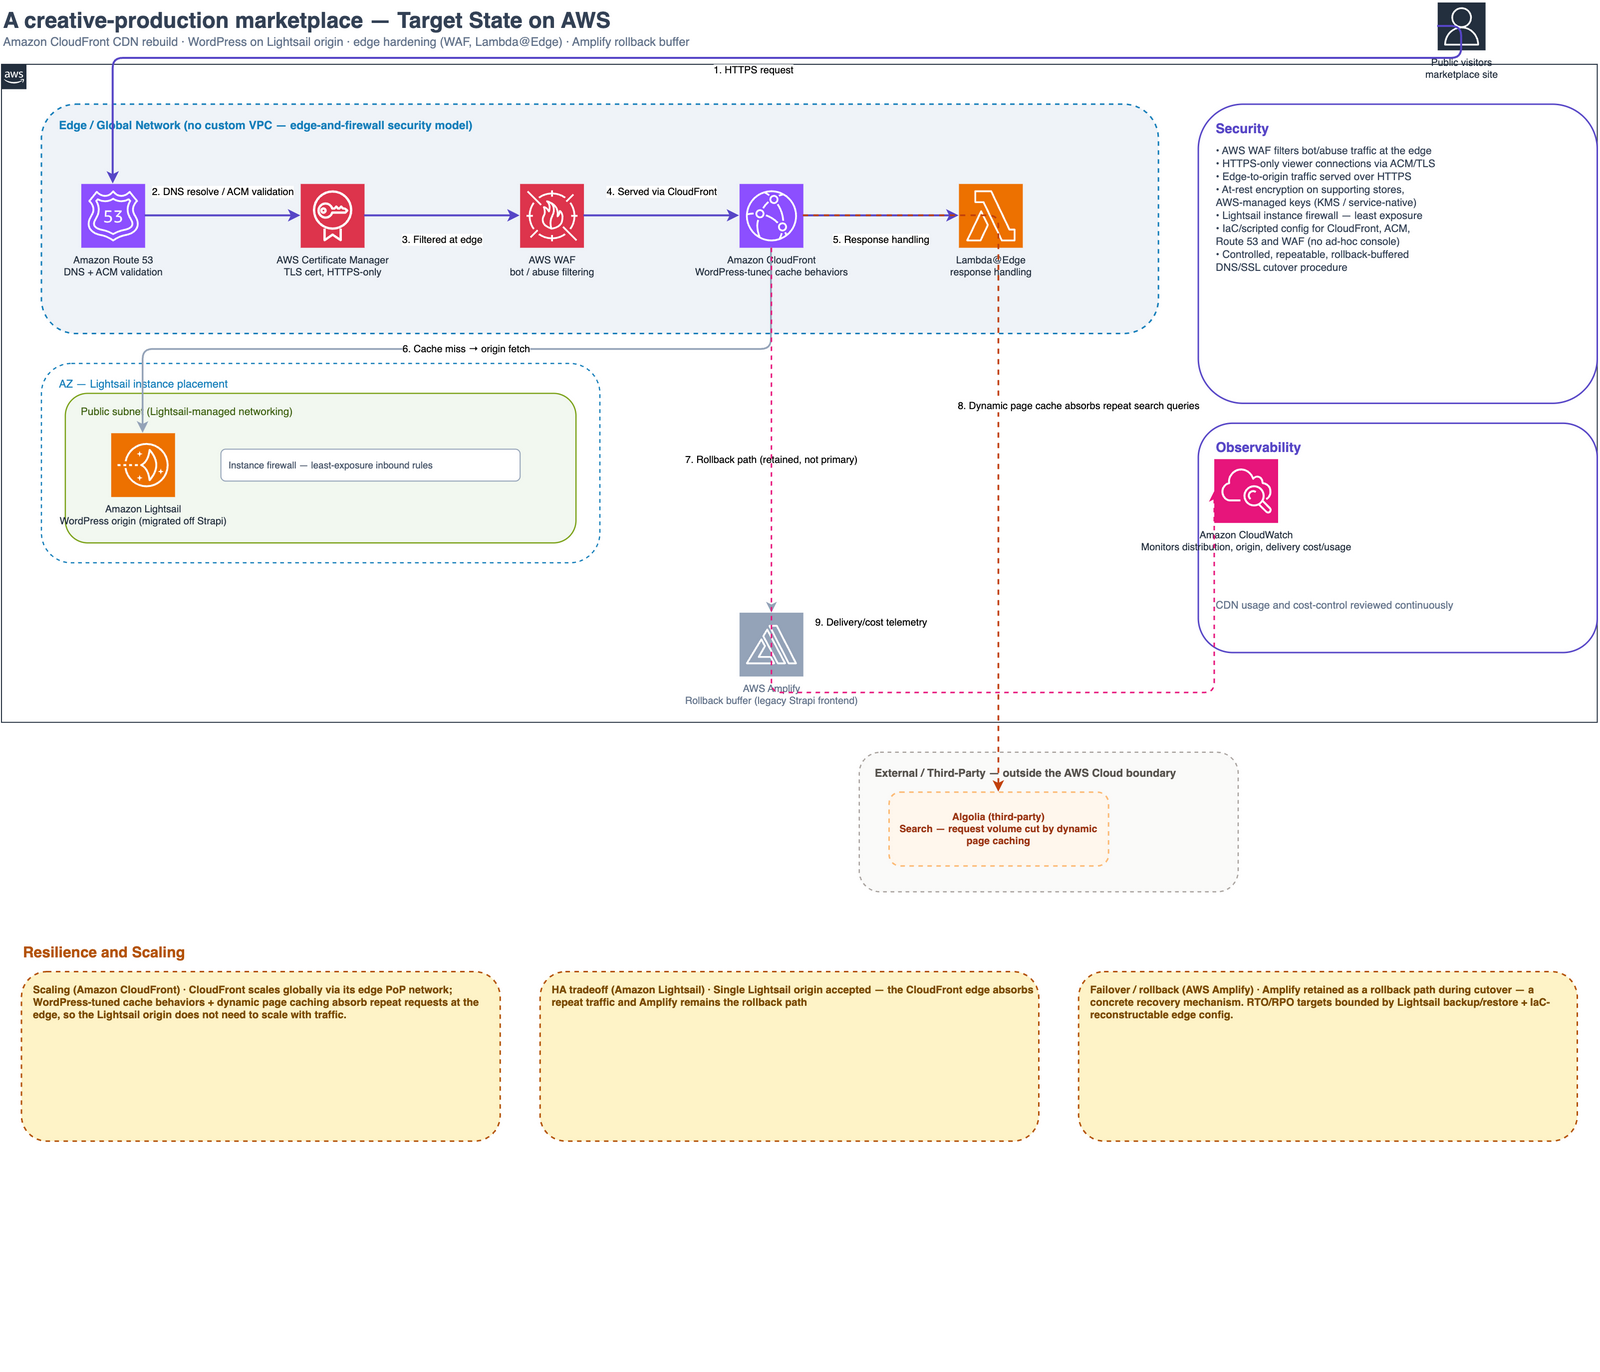Viewport: 1600px width, 1372px height.
Task: Click the HA tradeoff (Amazon Lightsail) card
Action: [789, 1056]
